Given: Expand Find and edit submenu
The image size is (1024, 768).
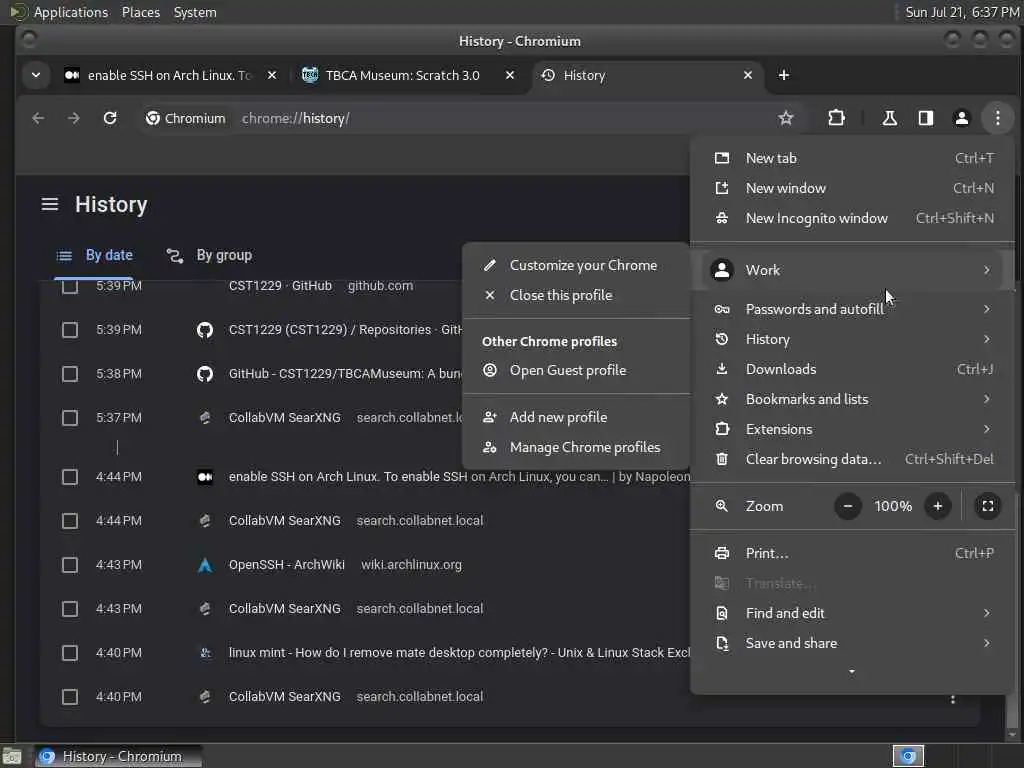Looking at the screenshot, I should tap(852, 613).
